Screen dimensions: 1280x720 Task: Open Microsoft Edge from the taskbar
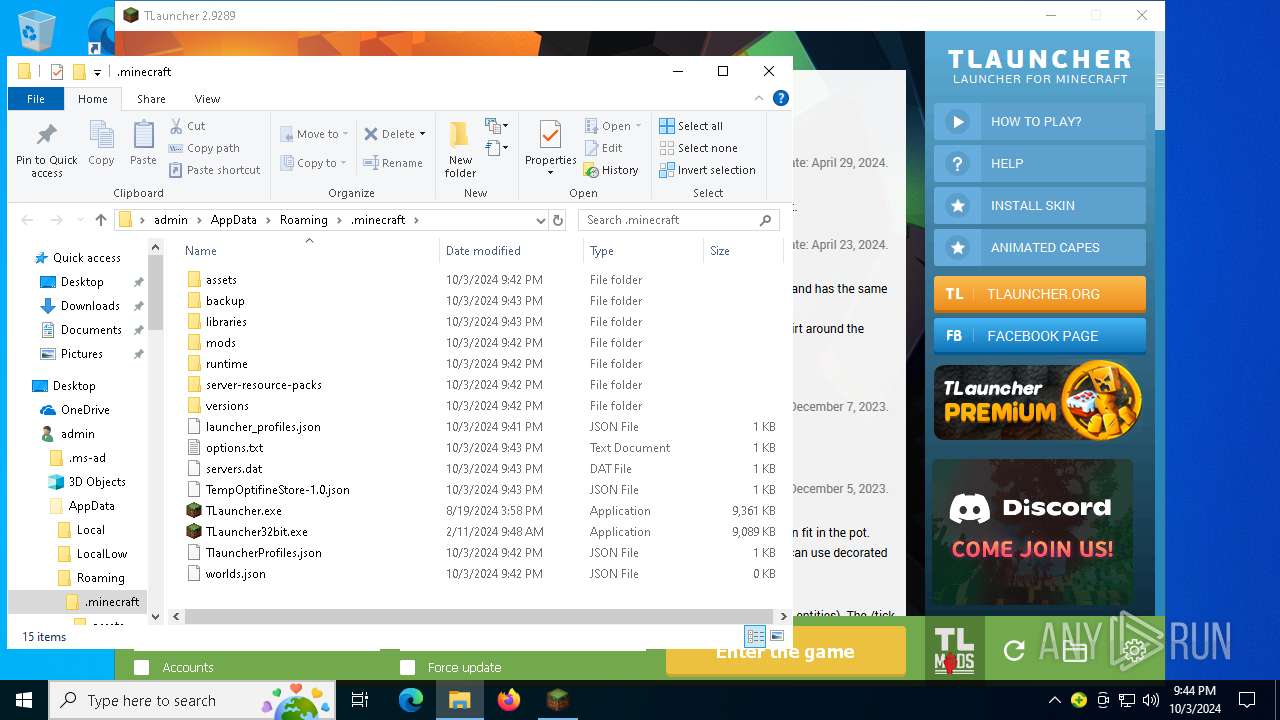click(411, 700)
